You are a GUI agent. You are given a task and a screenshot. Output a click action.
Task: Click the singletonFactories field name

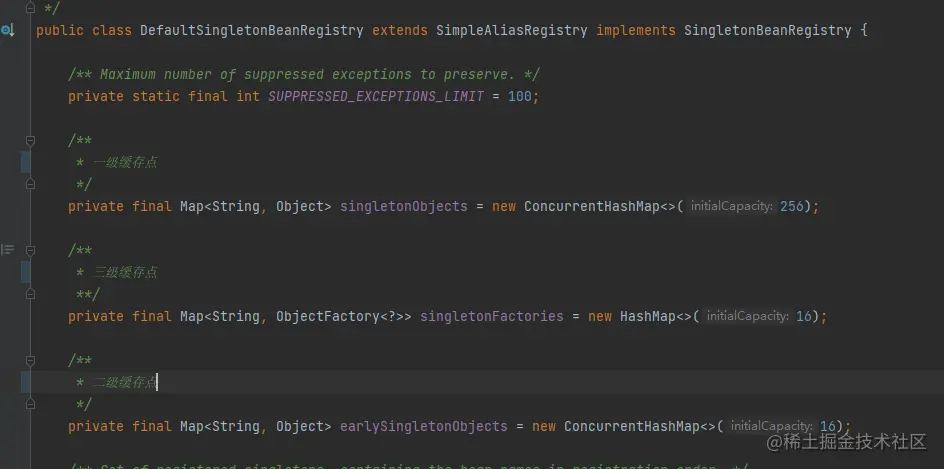[x=492, y=316]
